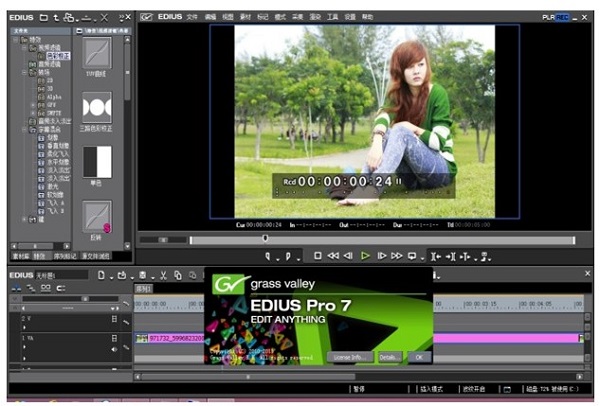
Task: Click the Play button in the player
Action: point(365,256)
